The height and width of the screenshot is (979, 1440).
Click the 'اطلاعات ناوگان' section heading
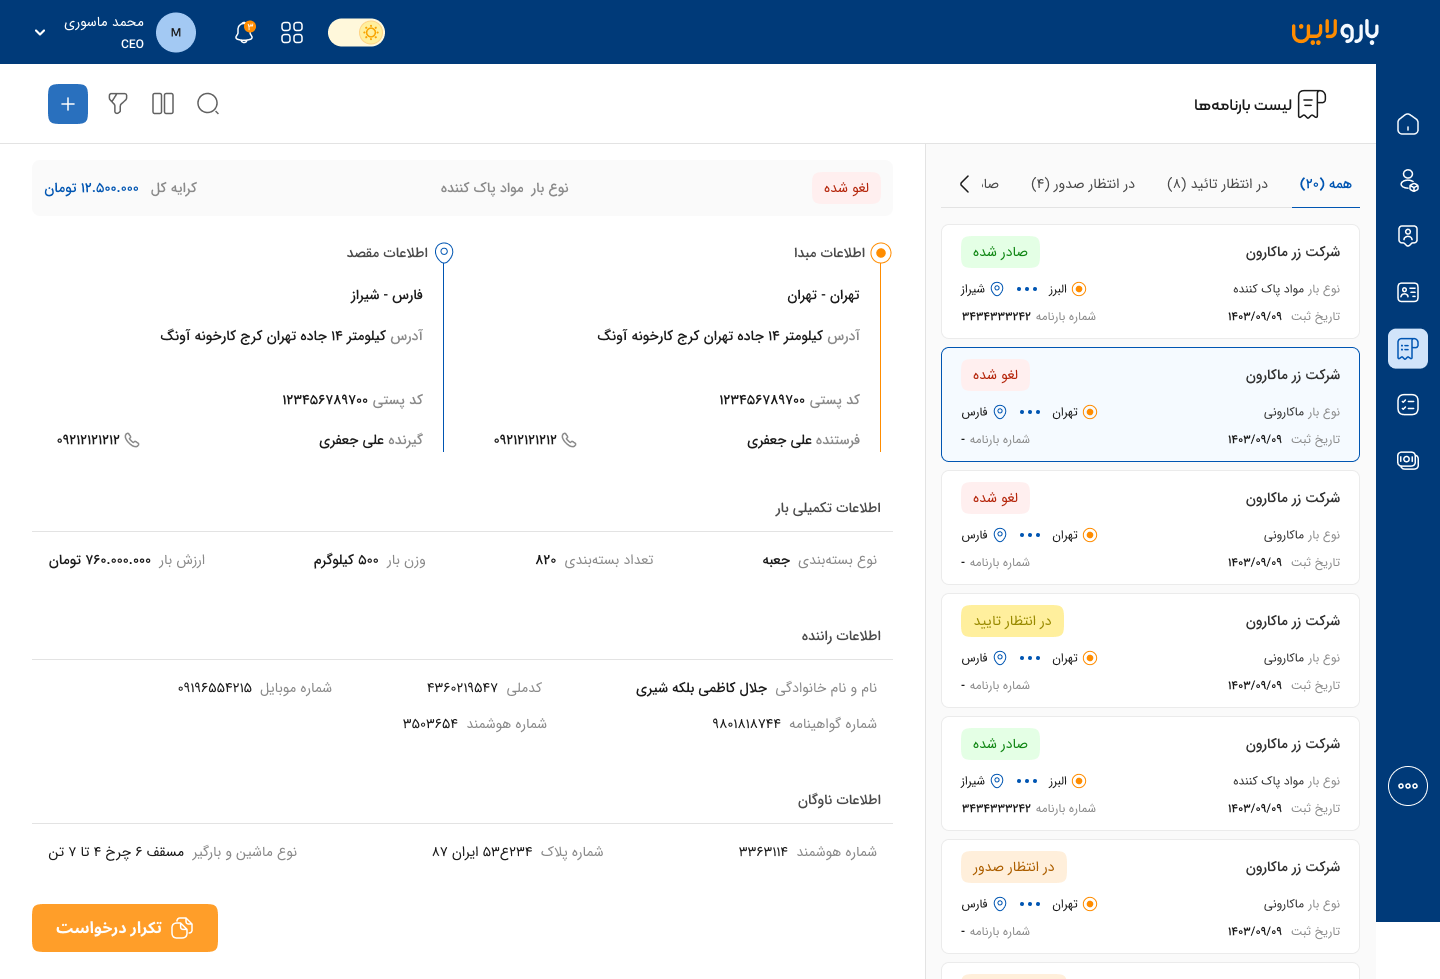click(839, 800)
